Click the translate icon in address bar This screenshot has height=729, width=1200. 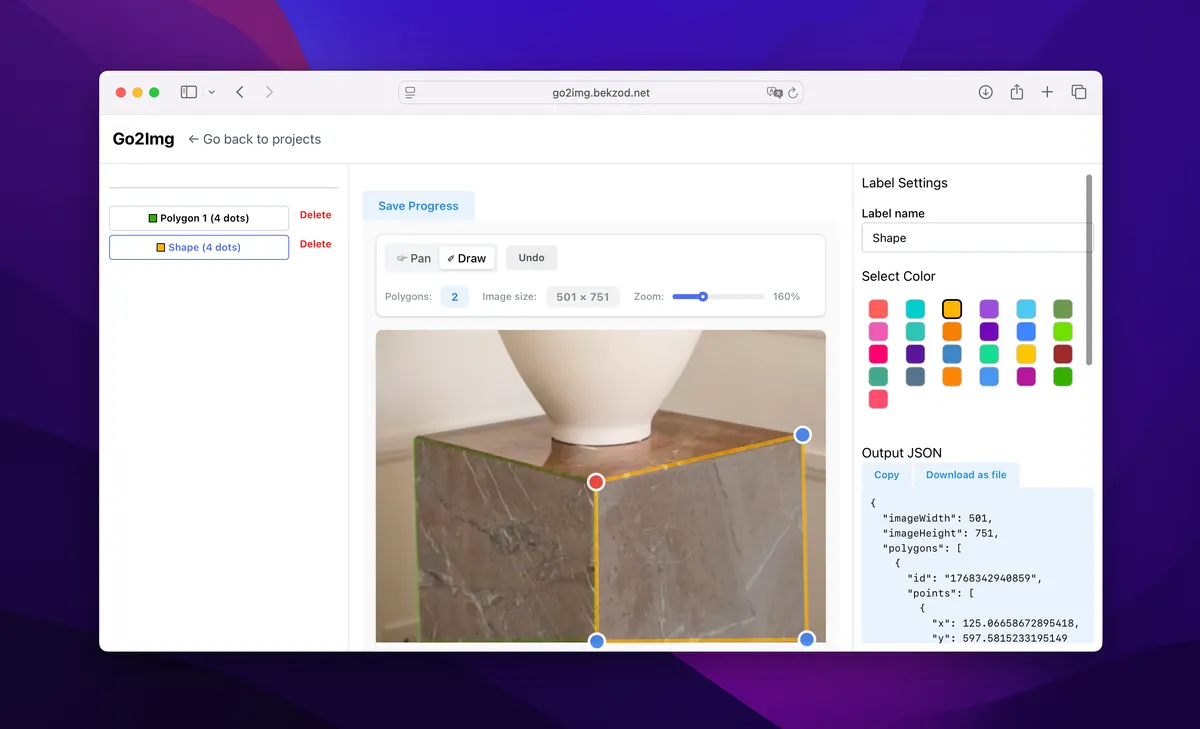(x=774, y=92)
